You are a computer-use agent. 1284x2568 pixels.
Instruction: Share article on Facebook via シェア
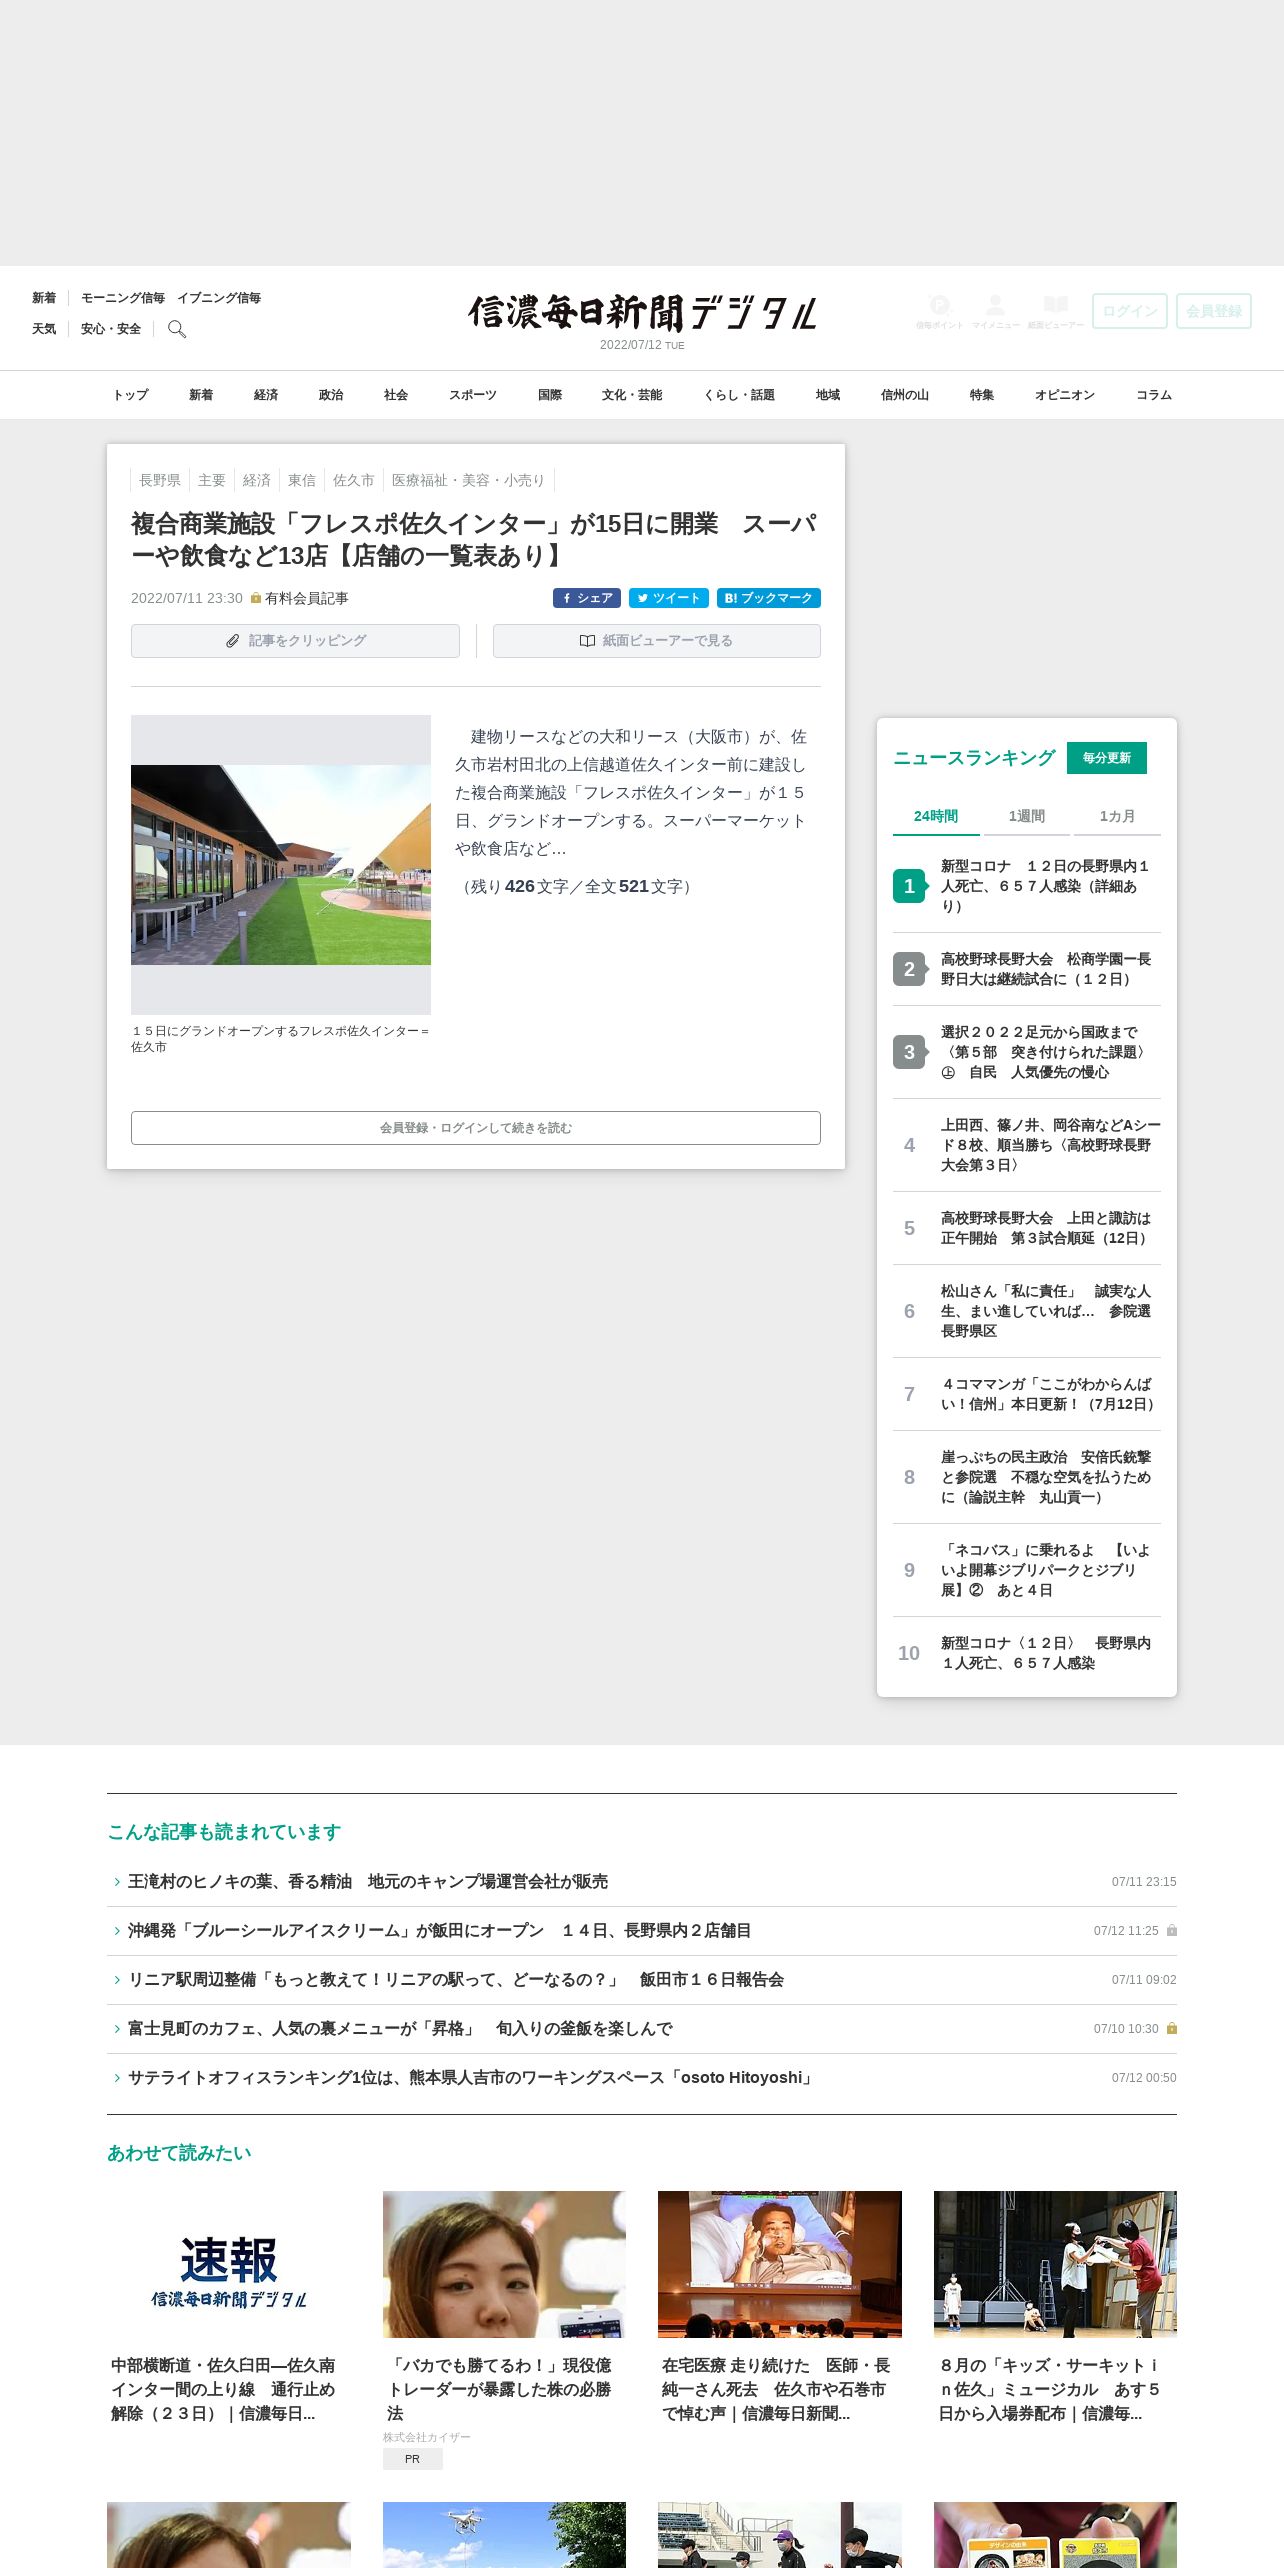(x=587, y=598)
